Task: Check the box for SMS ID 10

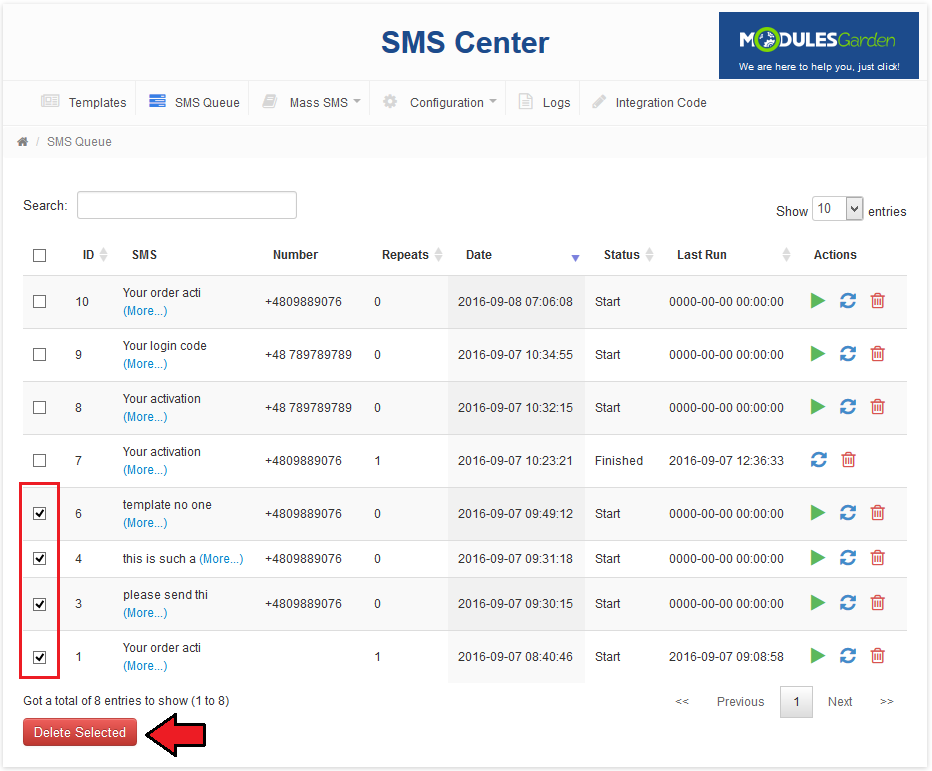Action: click(39, 301)
